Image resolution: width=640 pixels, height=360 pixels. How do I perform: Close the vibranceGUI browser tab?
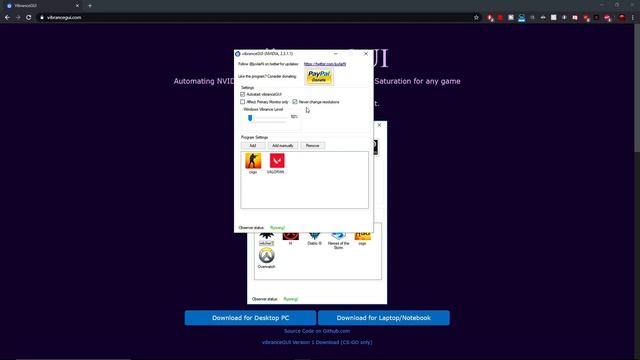(x=77, y=6)
